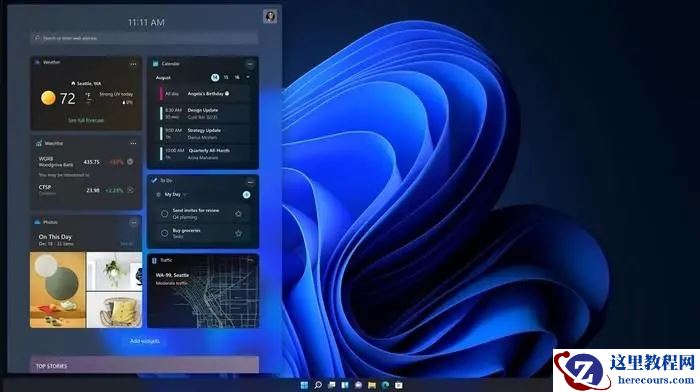This screenshot has width=700, height=392.
Task: Select the WGRB Woodgrove Bank row
Action: click(x=86, y=162)
